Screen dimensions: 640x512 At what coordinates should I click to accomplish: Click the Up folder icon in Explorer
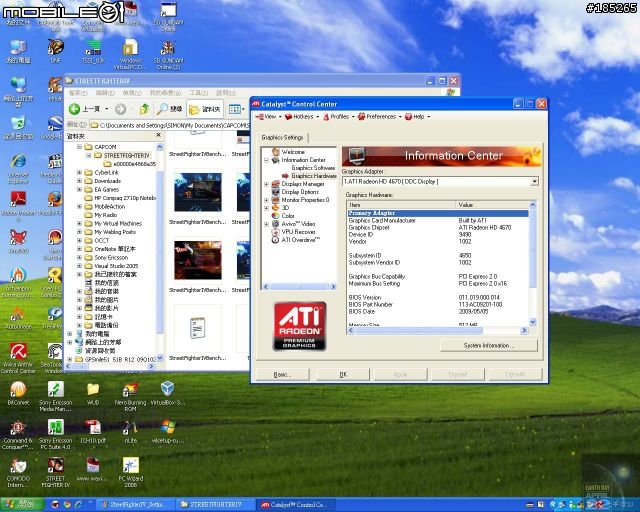144,109
